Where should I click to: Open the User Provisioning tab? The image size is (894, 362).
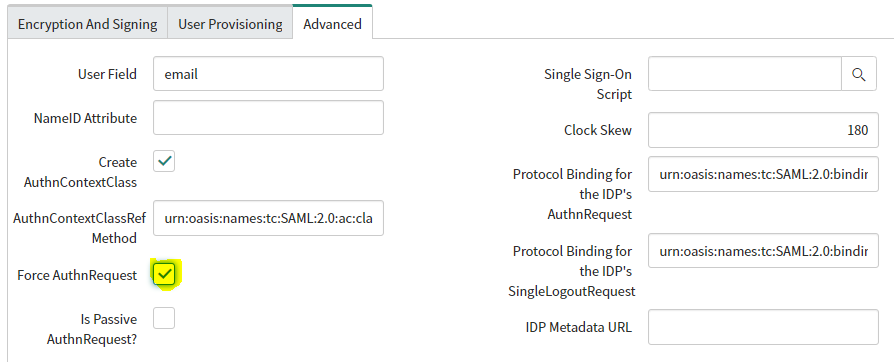pyautogui.click(x=230, y=24)
